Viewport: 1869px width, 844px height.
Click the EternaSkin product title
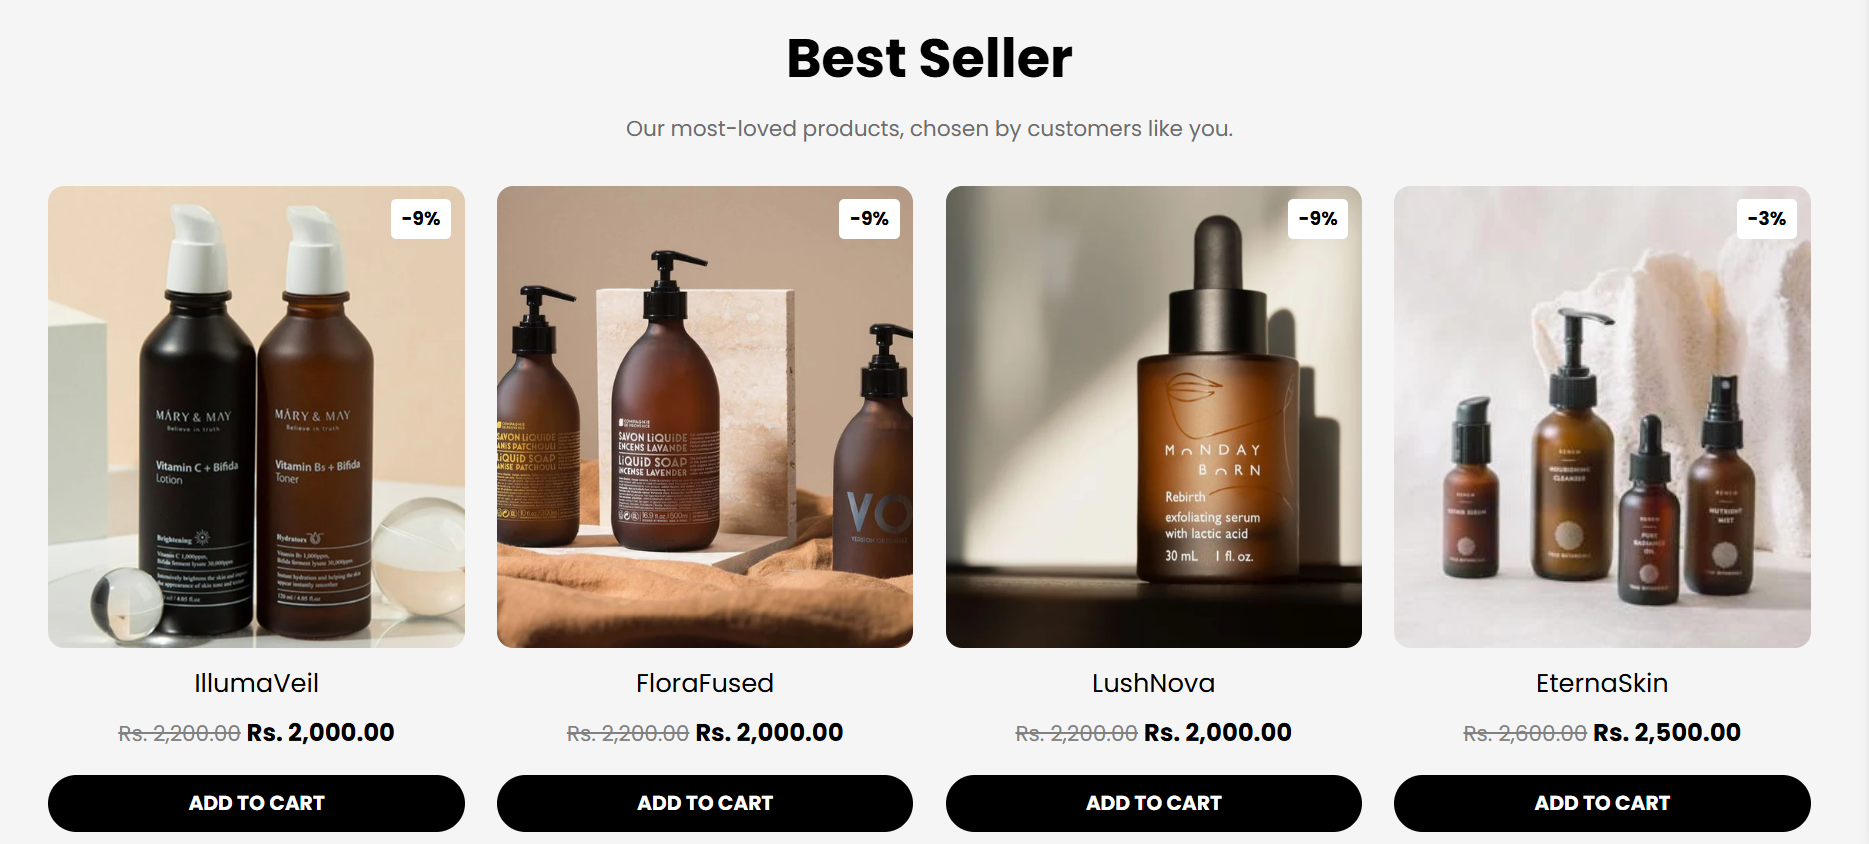coord(1602,683)
